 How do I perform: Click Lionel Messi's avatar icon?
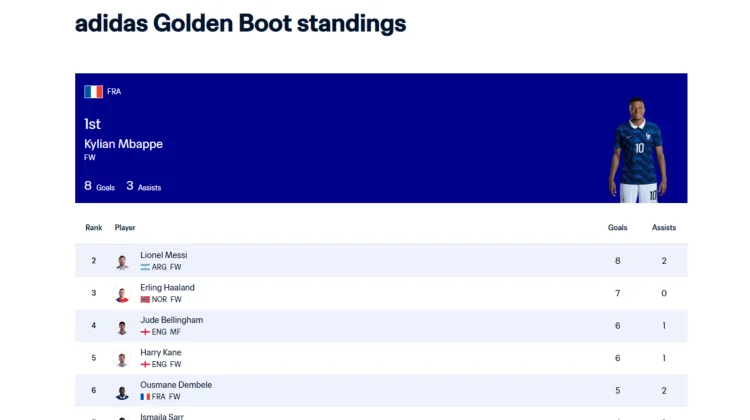click(122, 261)
